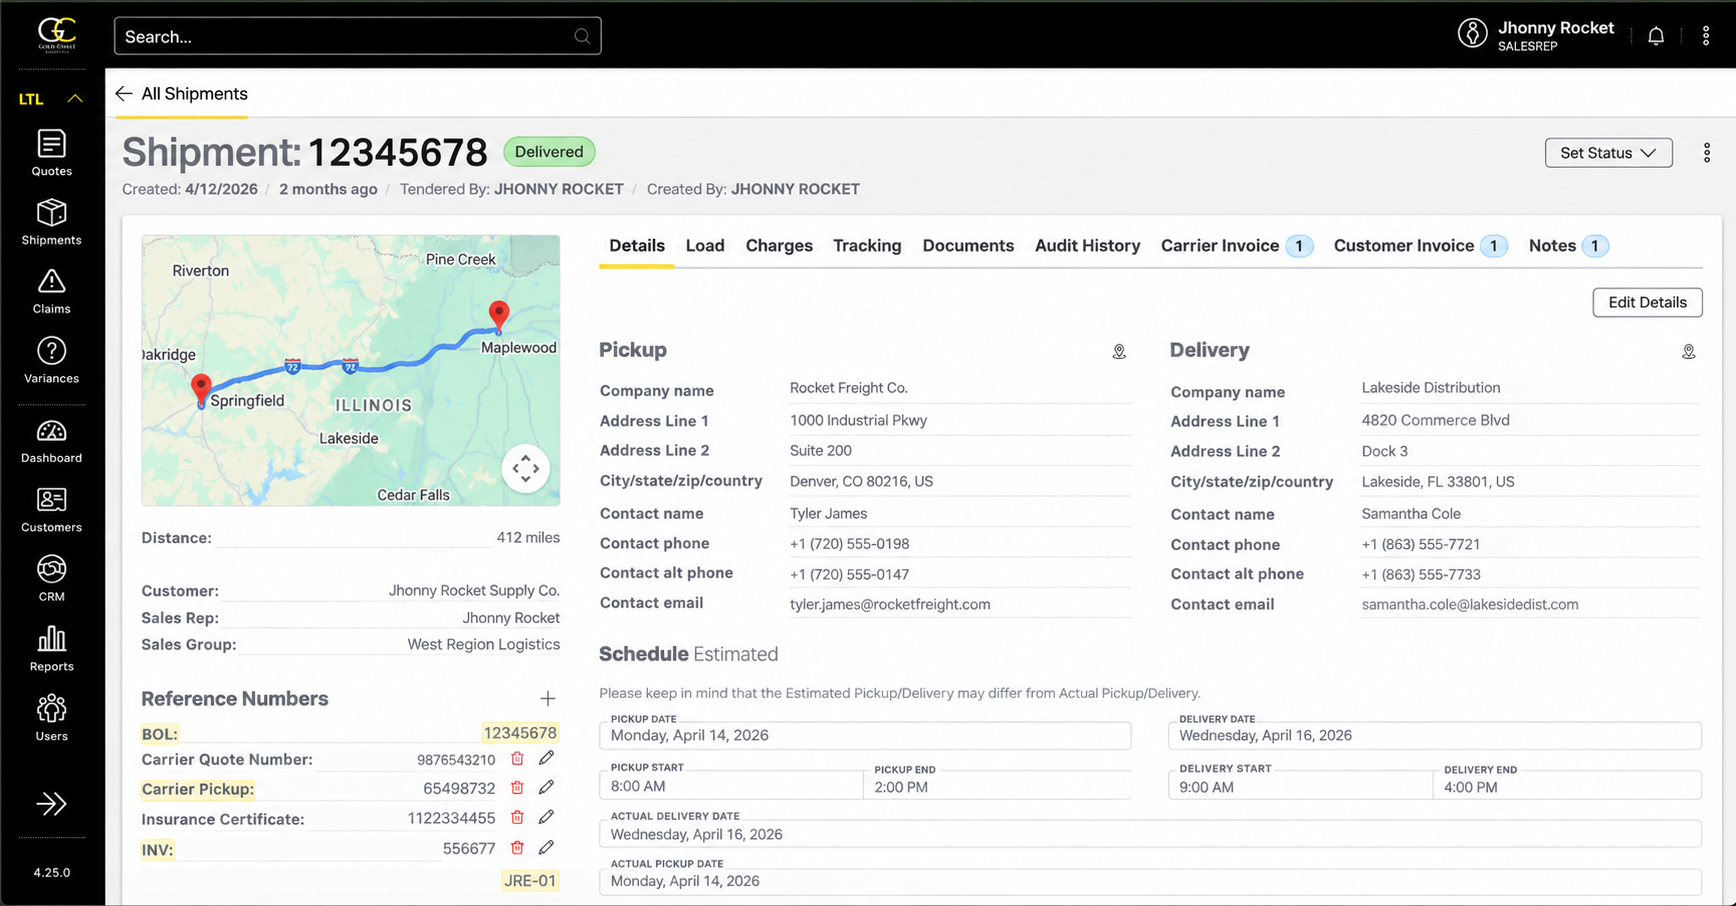This screenshot has width=1736, height=906.
Task: View the Audit History tab
Action: point(1087,246)
